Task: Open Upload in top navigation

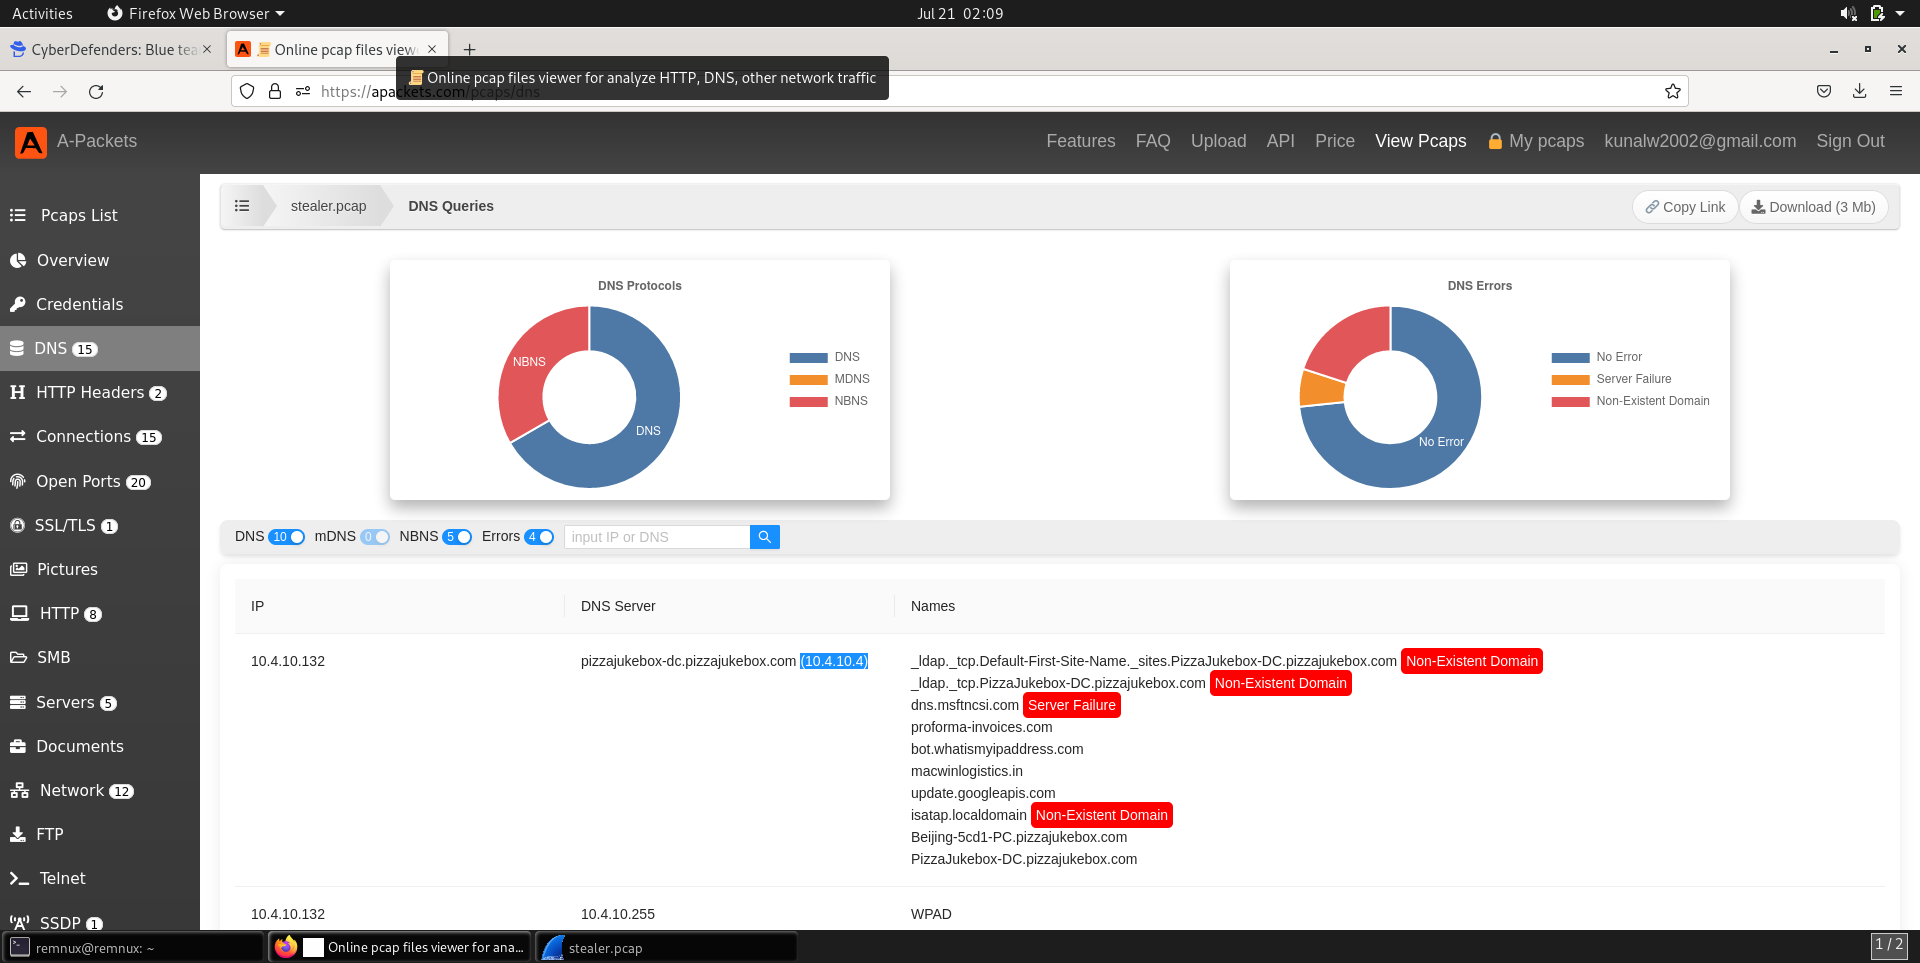Action: click(x=1218, y=141)
